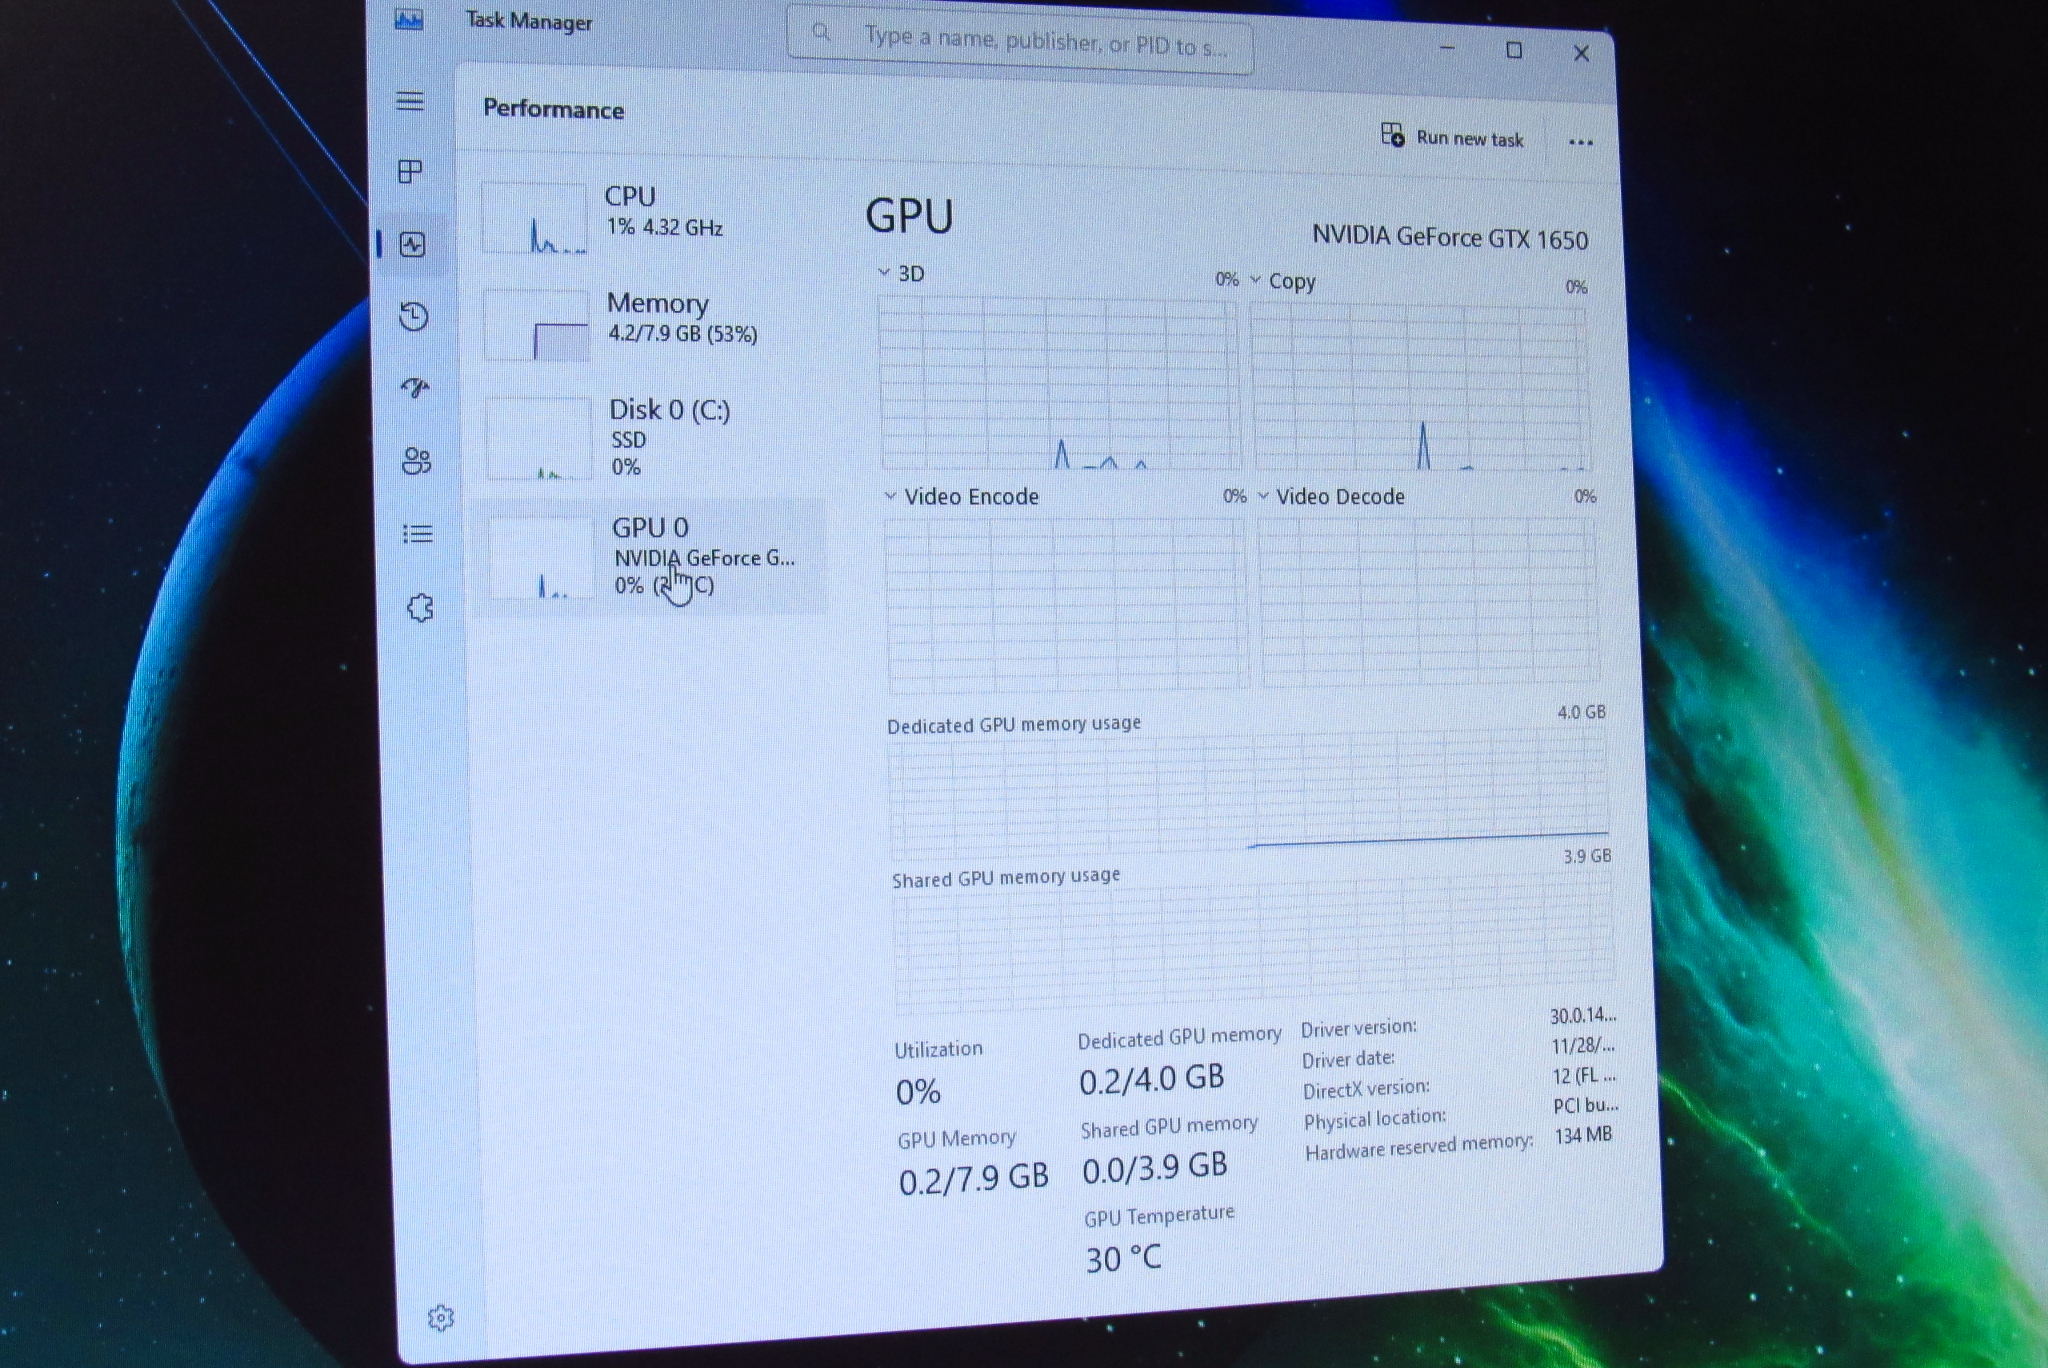This screenshot has height=1368, width=2048.
Task: Open the App history page icon
Action: coord(413,317)
